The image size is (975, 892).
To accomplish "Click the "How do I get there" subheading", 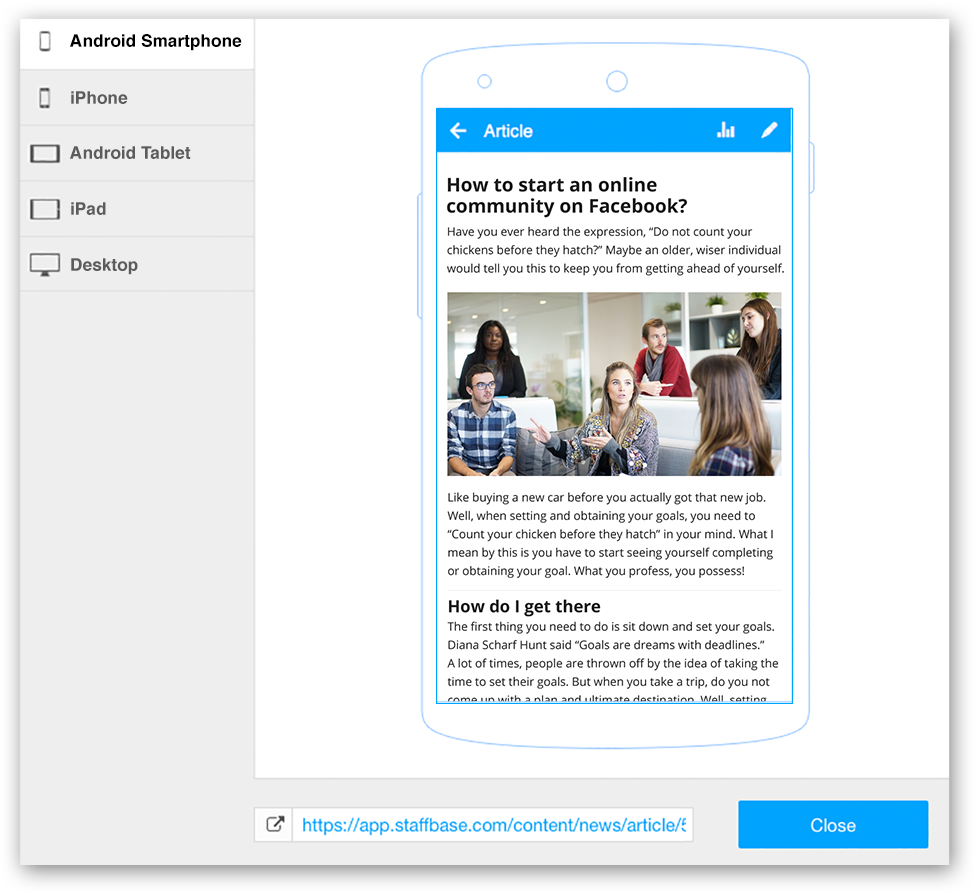I will point(524,606).
